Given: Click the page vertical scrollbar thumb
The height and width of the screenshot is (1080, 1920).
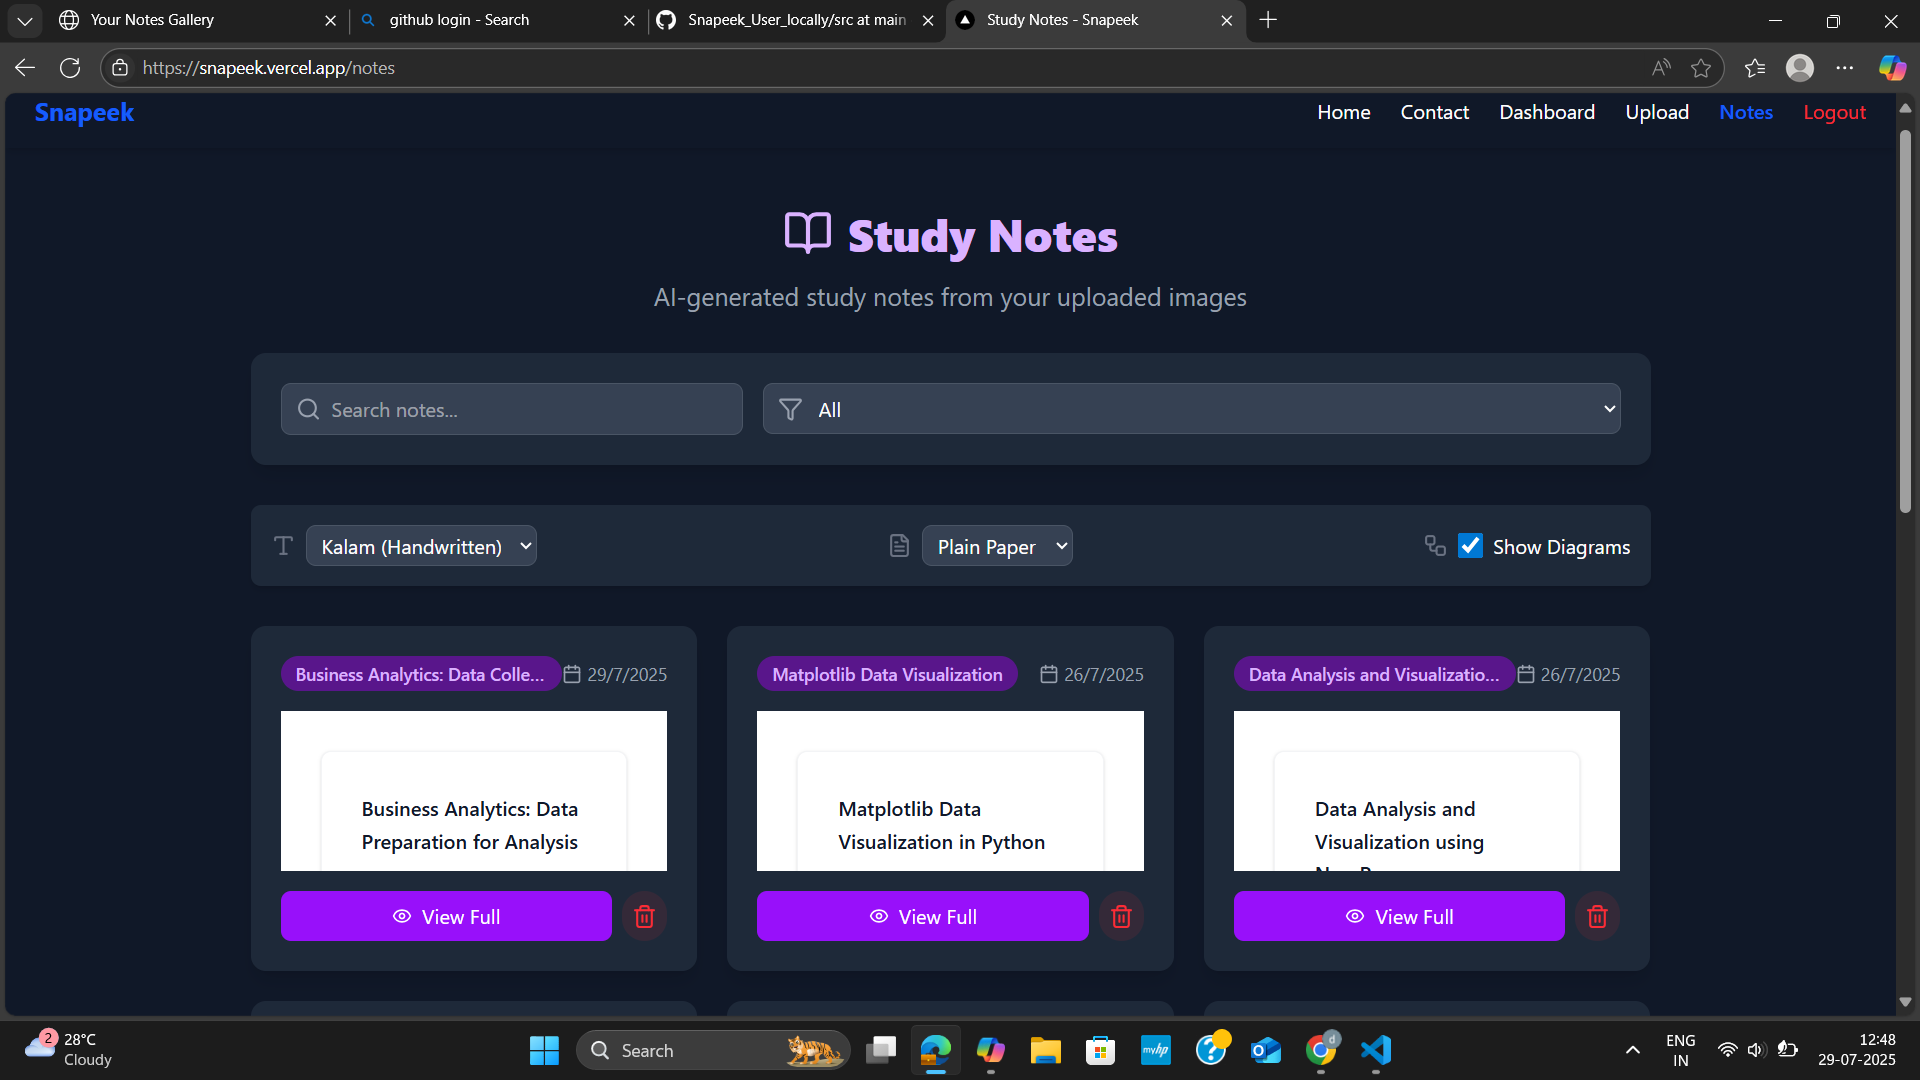Looking at the screenshot, I should coord(1905,320).
